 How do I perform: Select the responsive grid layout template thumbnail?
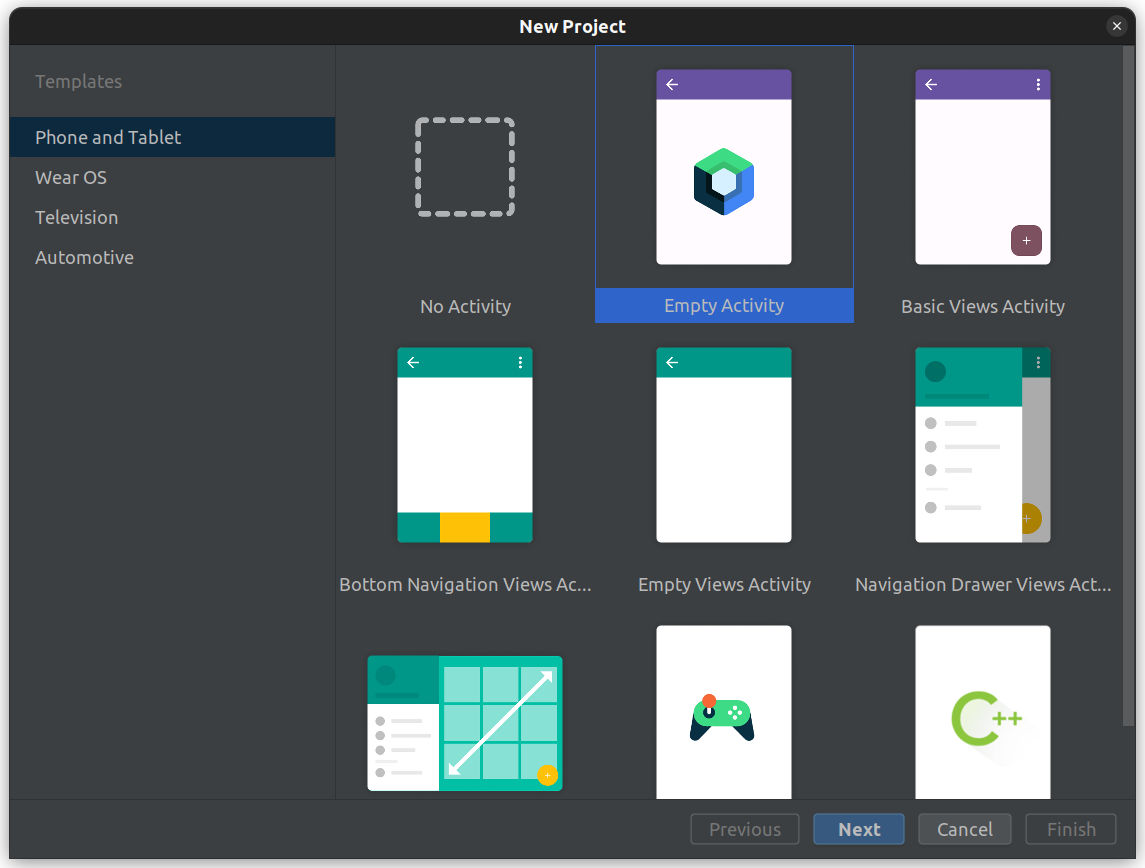465,723
